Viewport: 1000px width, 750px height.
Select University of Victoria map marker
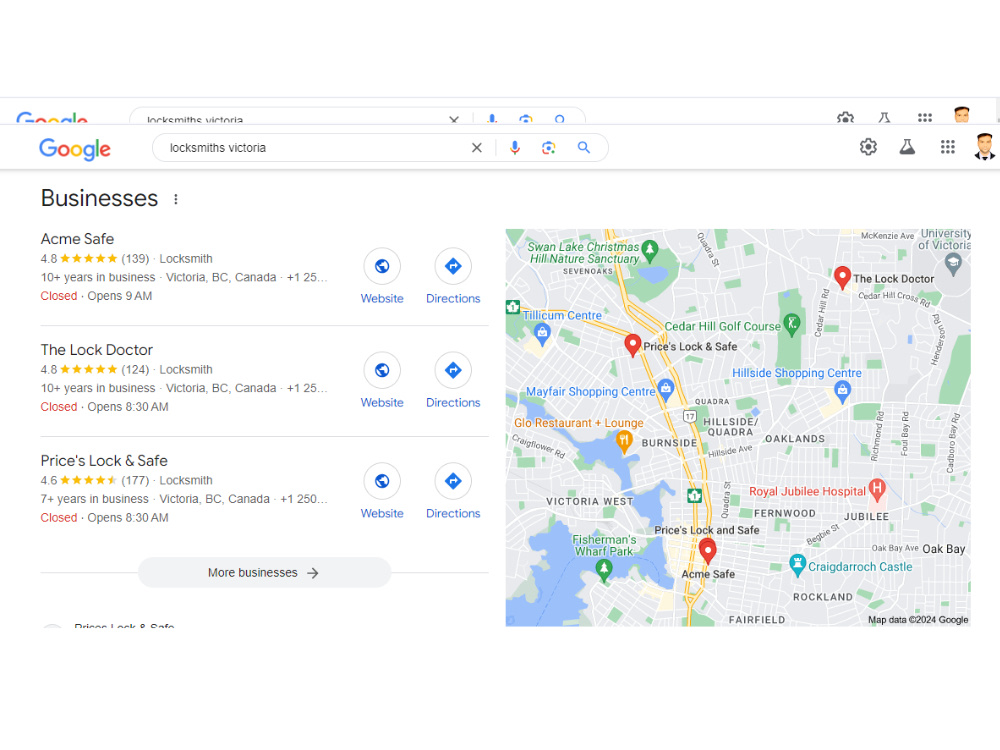[x=953, y=263]
